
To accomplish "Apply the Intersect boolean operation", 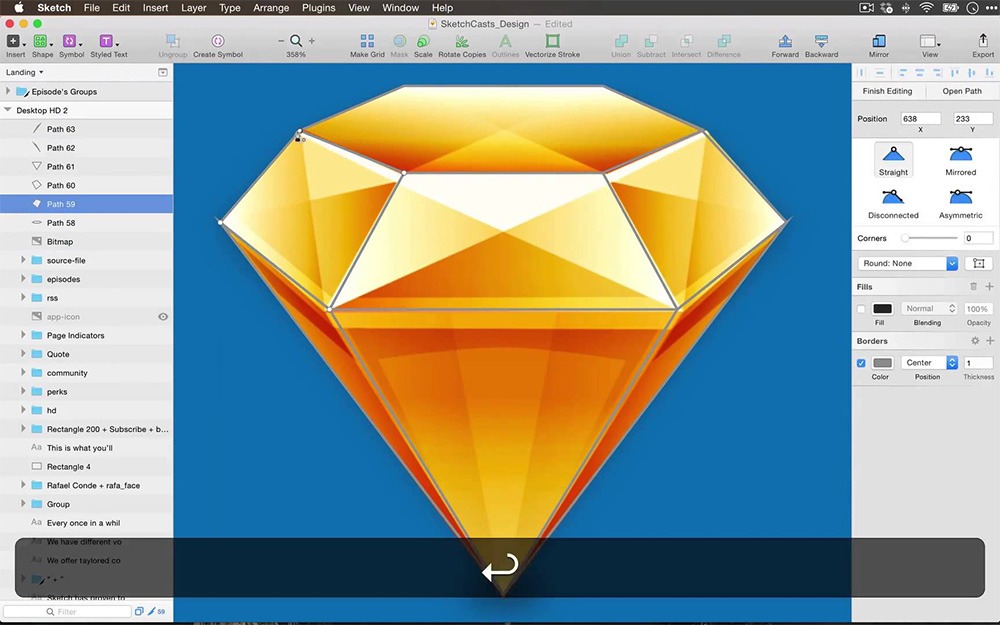I will coord(686,41).
